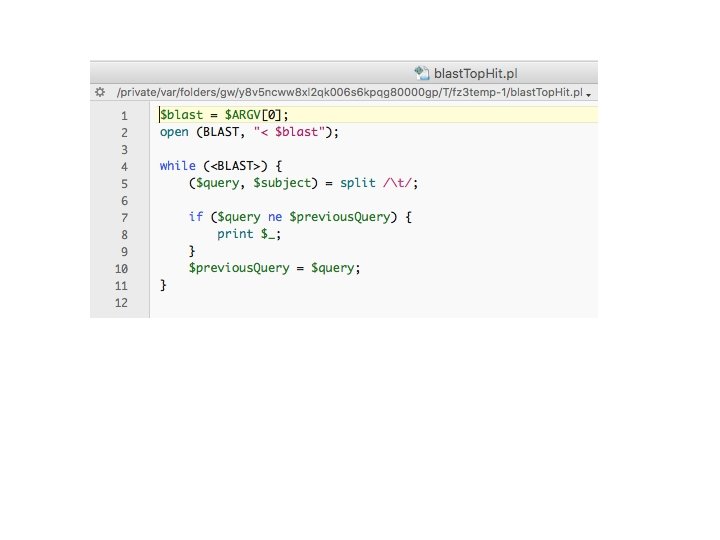Click the closing brace on line 9

[192, 251]
